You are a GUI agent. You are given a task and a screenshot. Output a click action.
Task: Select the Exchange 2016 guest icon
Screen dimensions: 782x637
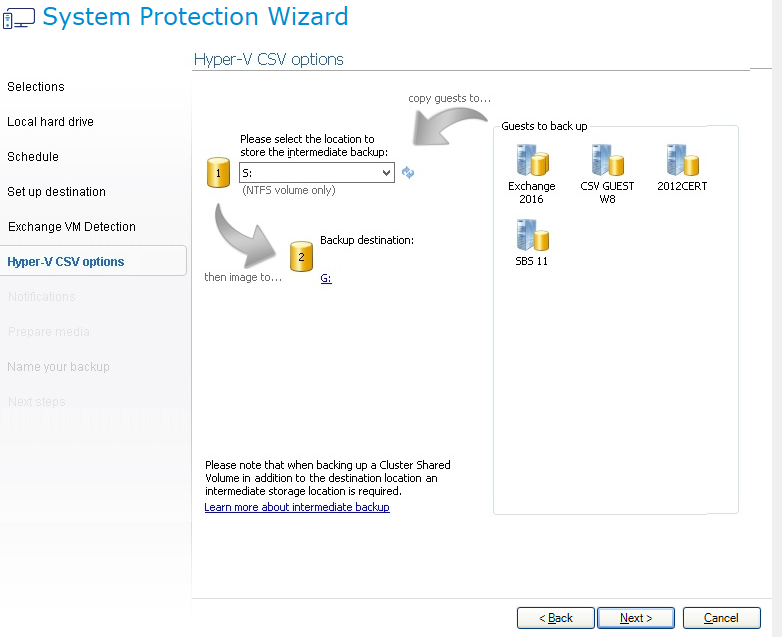point(531,161)
